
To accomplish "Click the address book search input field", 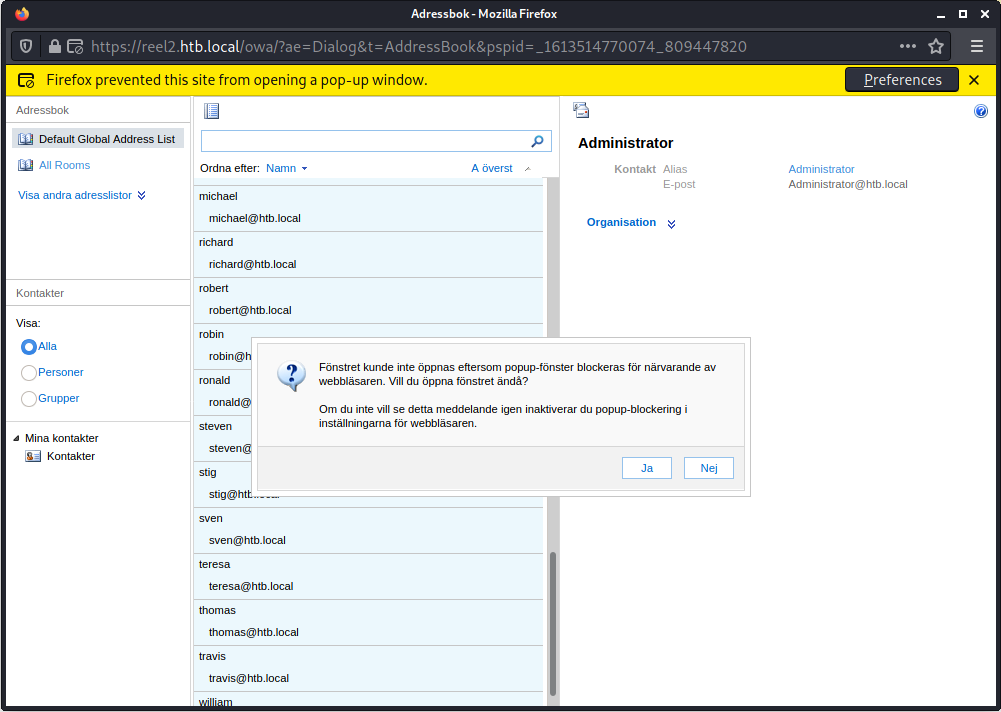I will (x=365, y=141).
